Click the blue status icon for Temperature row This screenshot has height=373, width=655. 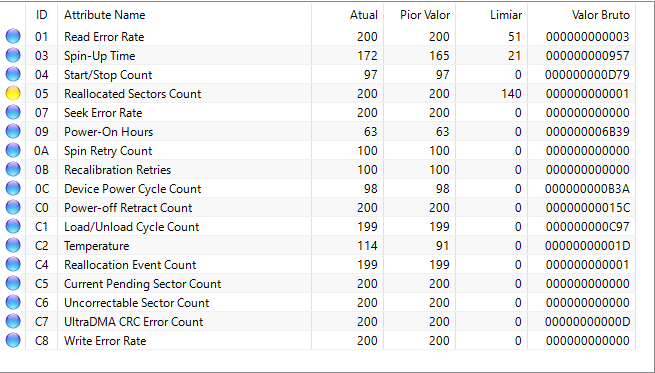point(13,246)
